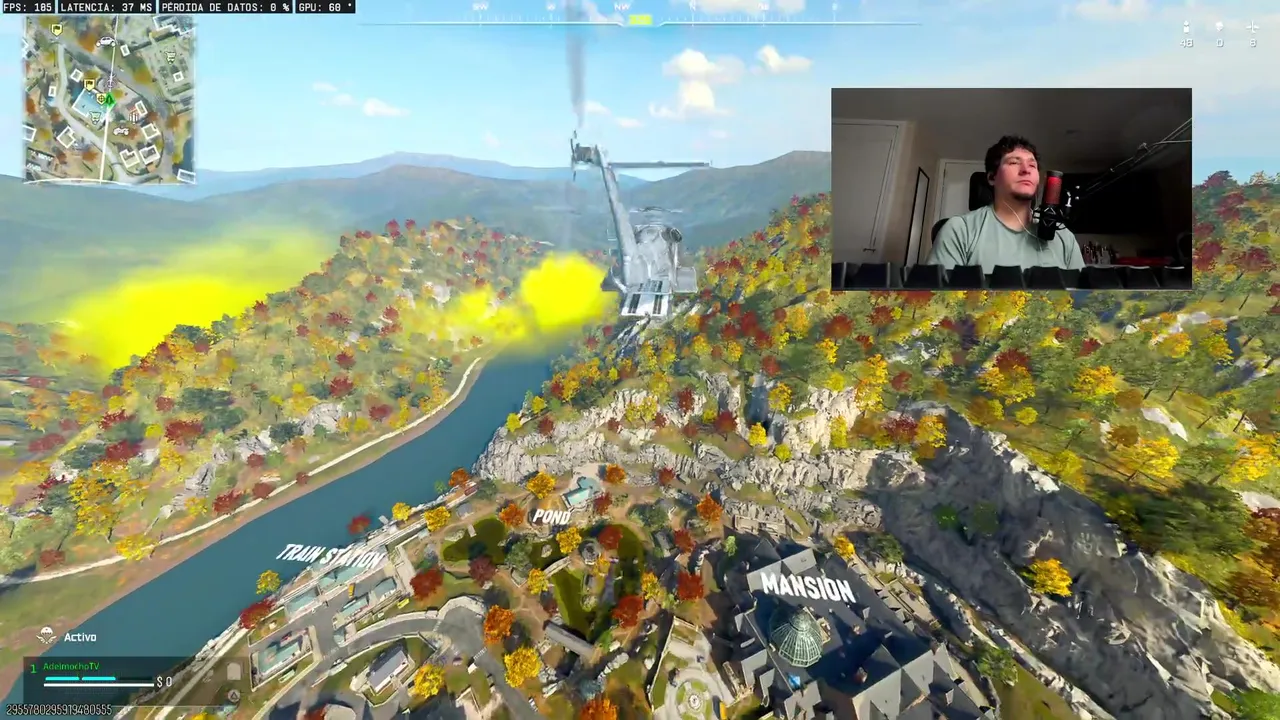Click the player count number 48
Screen dimensions: 1280x720
click(1186, 43)
